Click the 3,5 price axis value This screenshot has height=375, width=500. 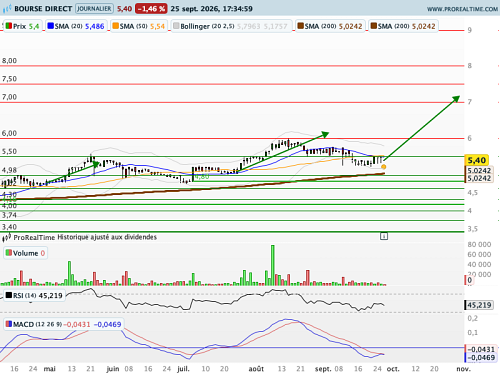tap(472, 229)
